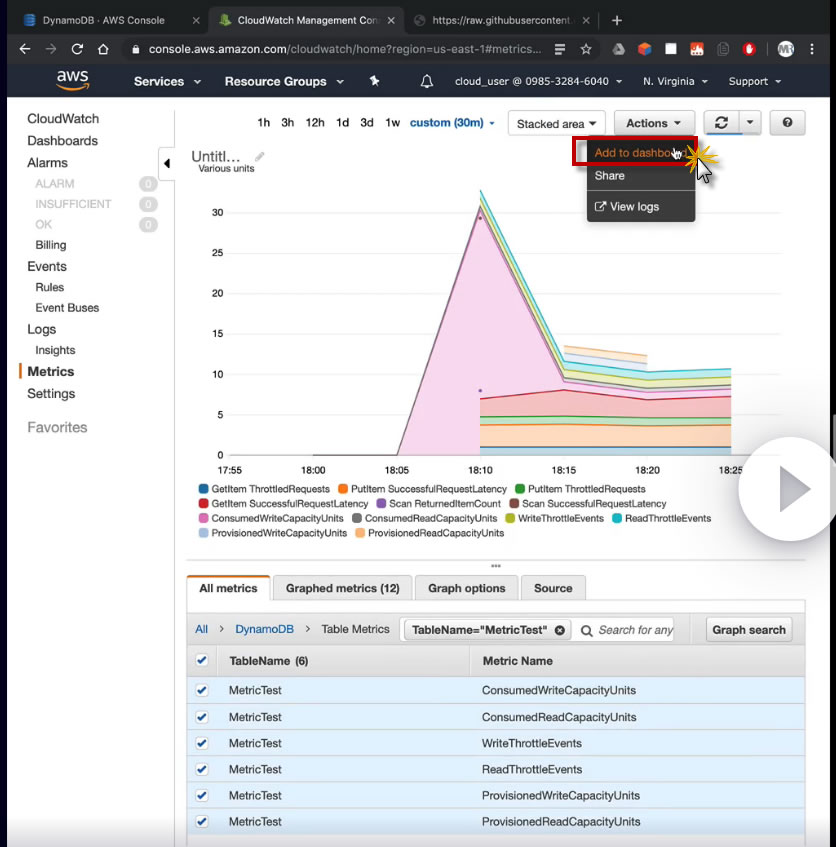Toggle the select-all checkbox in table header

click(x=202, y=660)
